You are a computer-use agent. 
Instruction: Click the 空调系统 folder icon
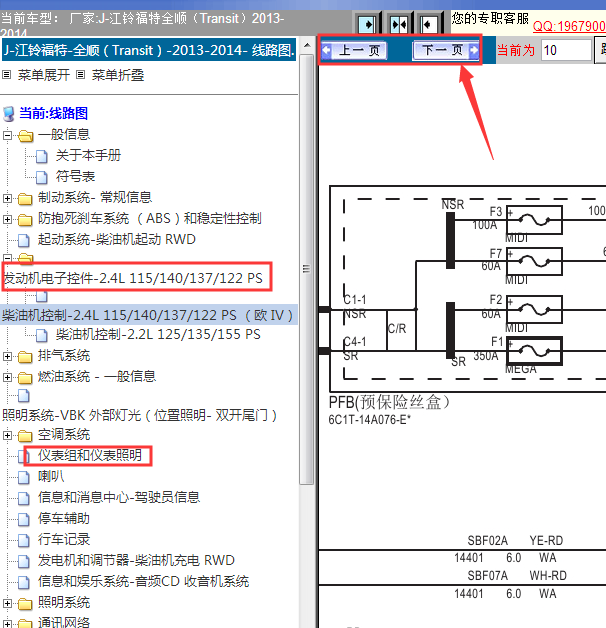[x=25, y=435]
